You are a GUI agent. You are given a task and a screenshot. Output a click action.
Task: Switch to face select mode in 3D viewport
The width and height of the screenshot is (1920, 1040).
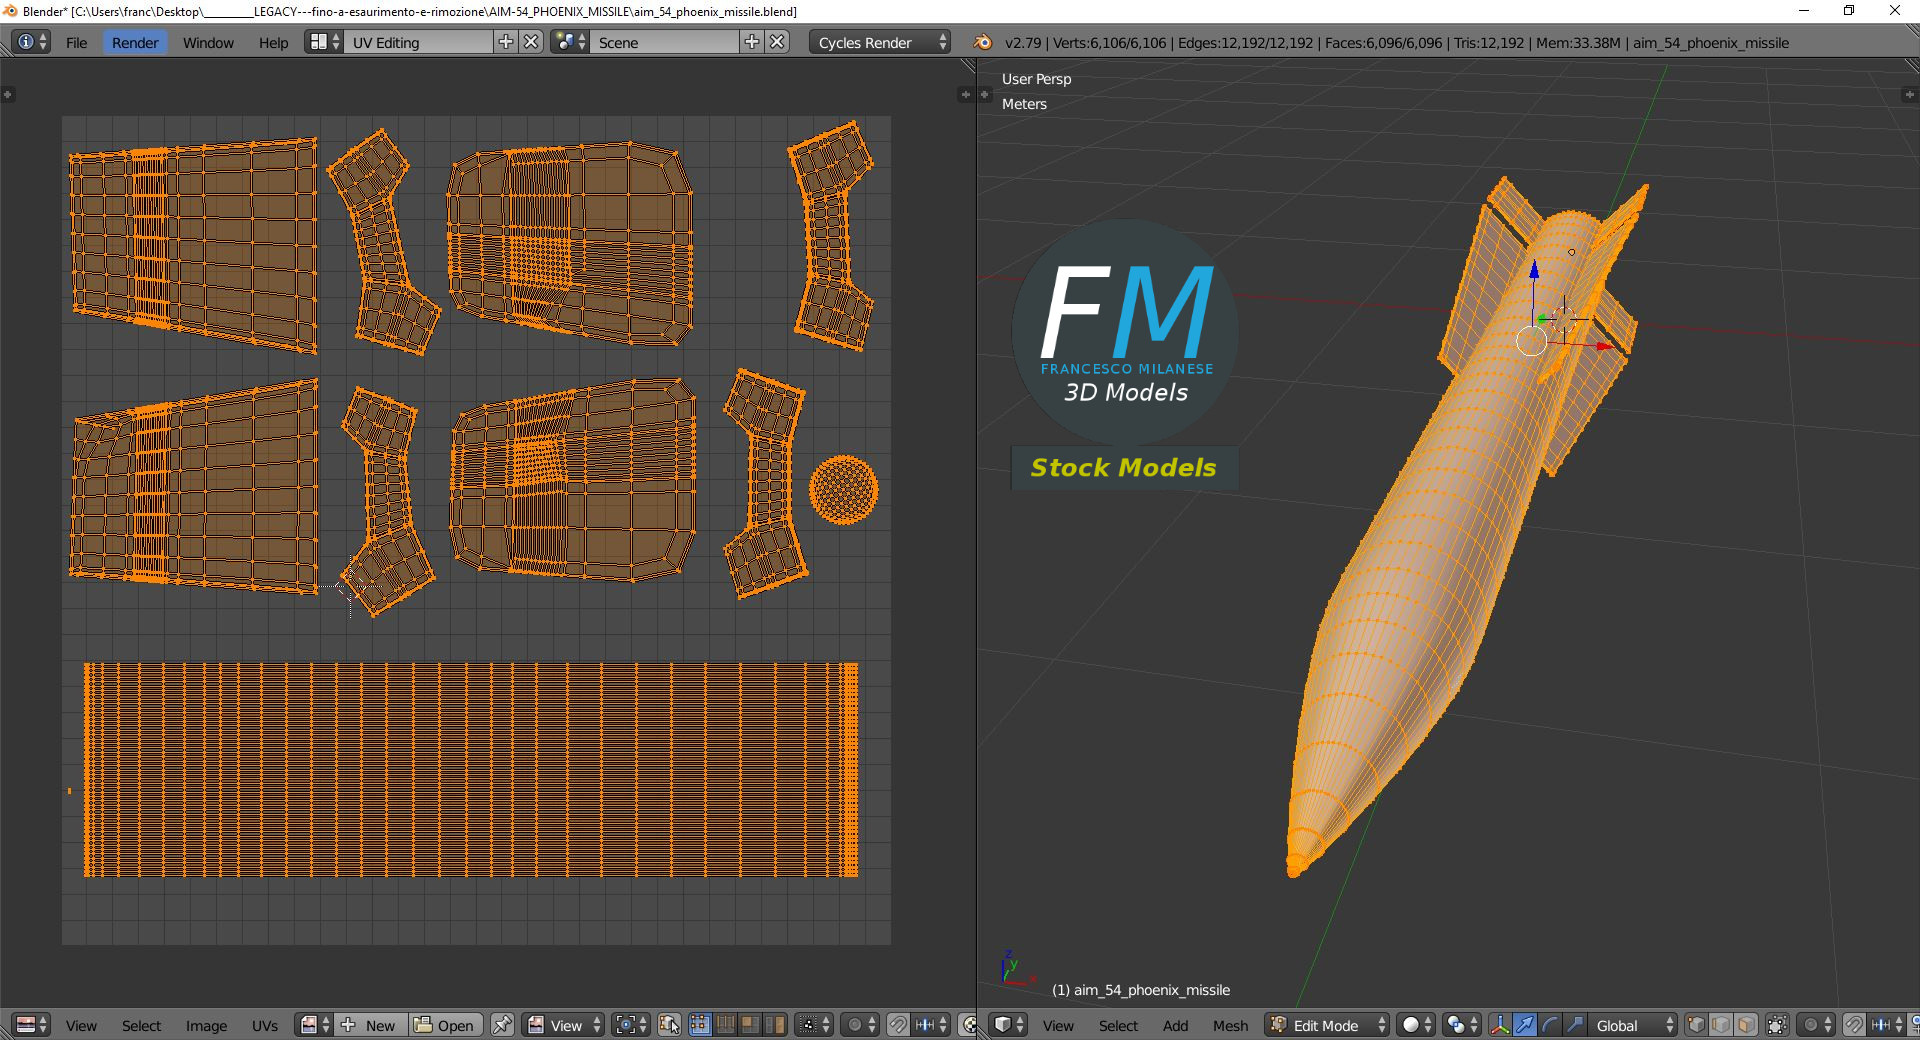pos(1746,1025)
